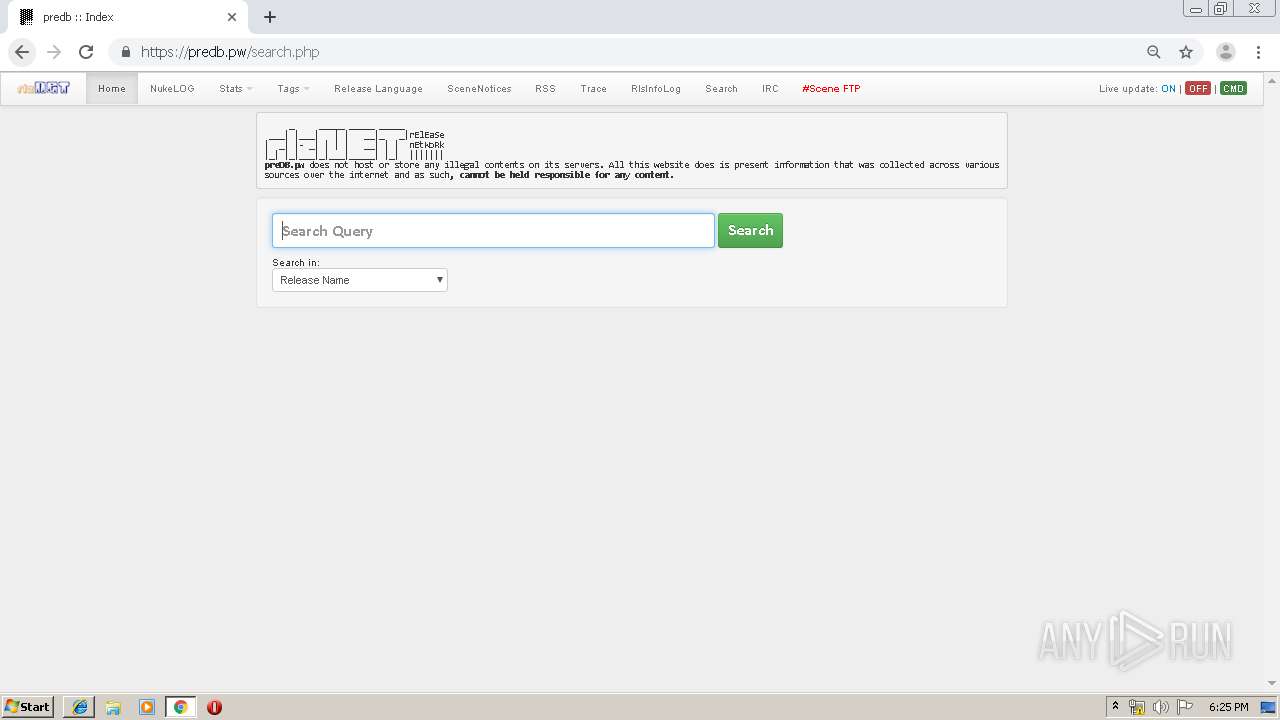
Task: Open the Chrome profile avatar
Action: click(1226, 52)
